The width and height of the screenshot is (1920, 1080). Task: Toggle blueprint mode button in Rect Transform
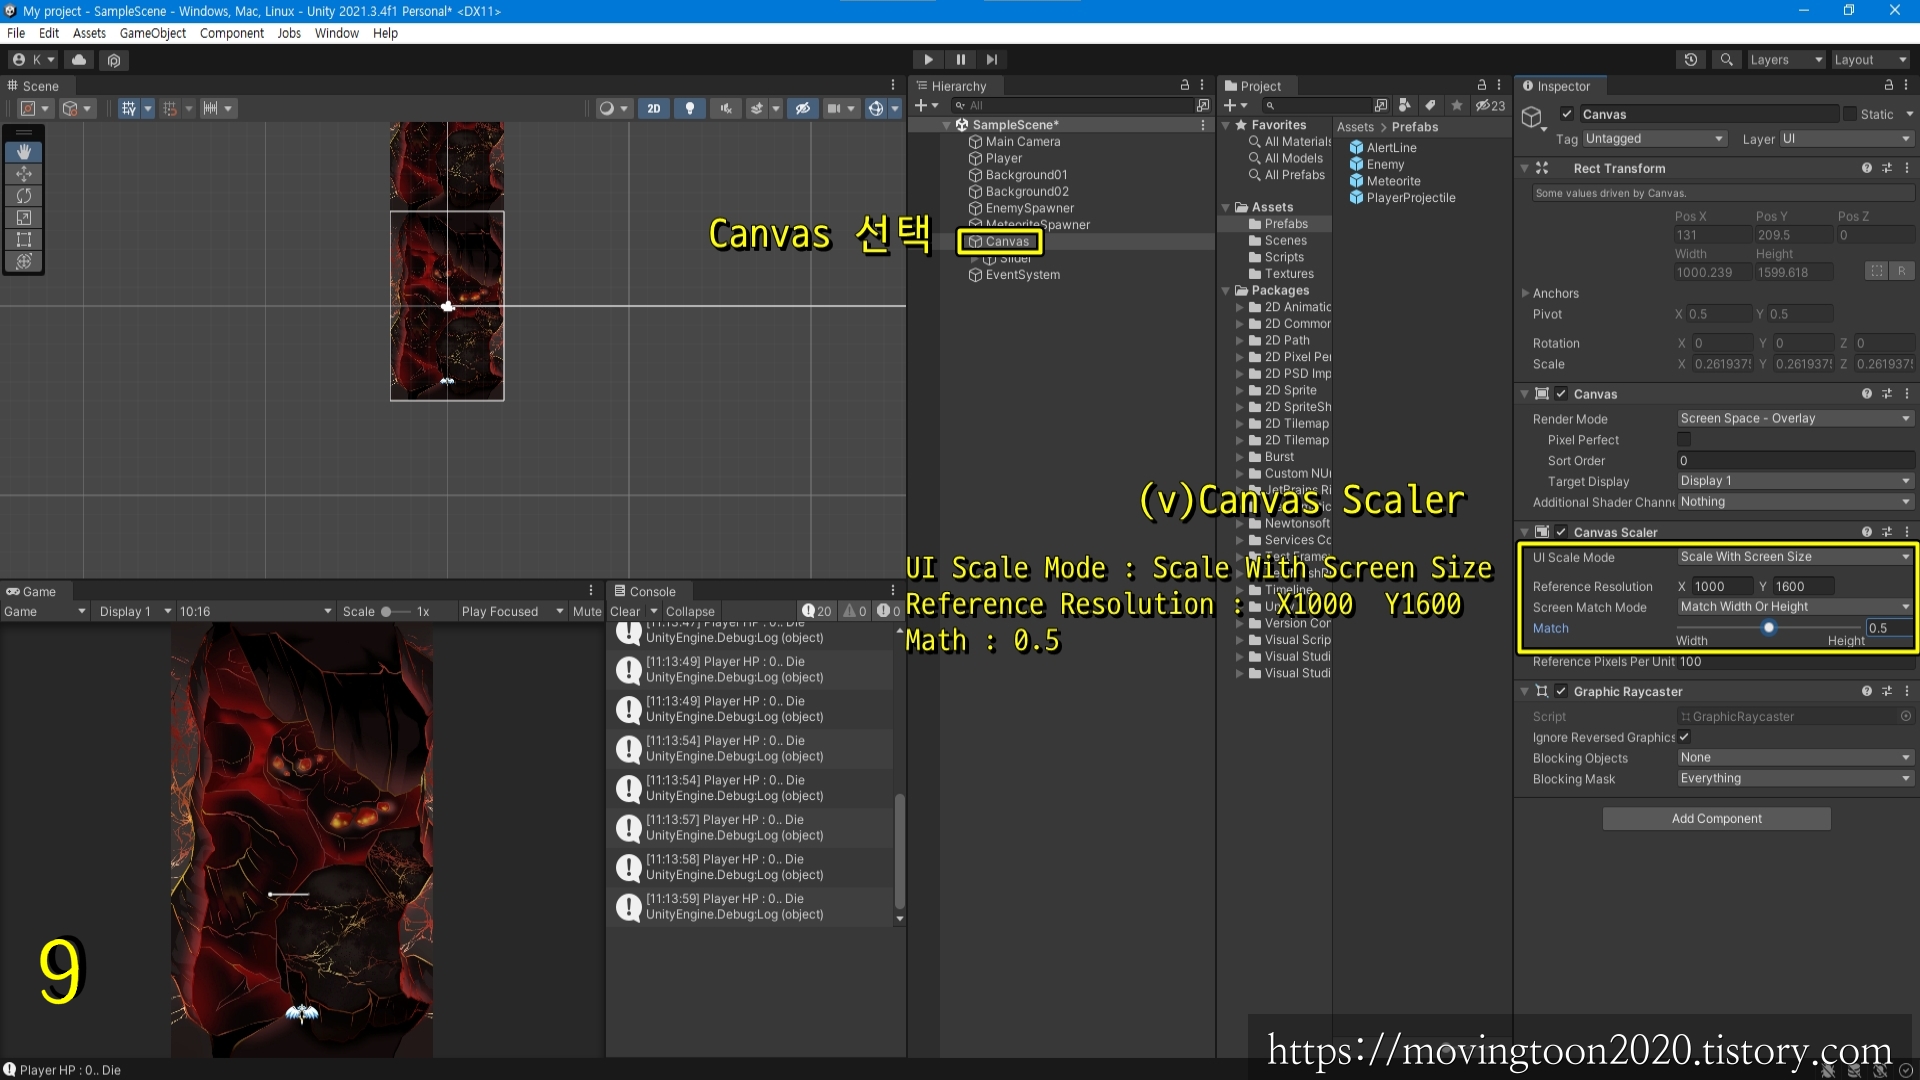point(1877,271)
